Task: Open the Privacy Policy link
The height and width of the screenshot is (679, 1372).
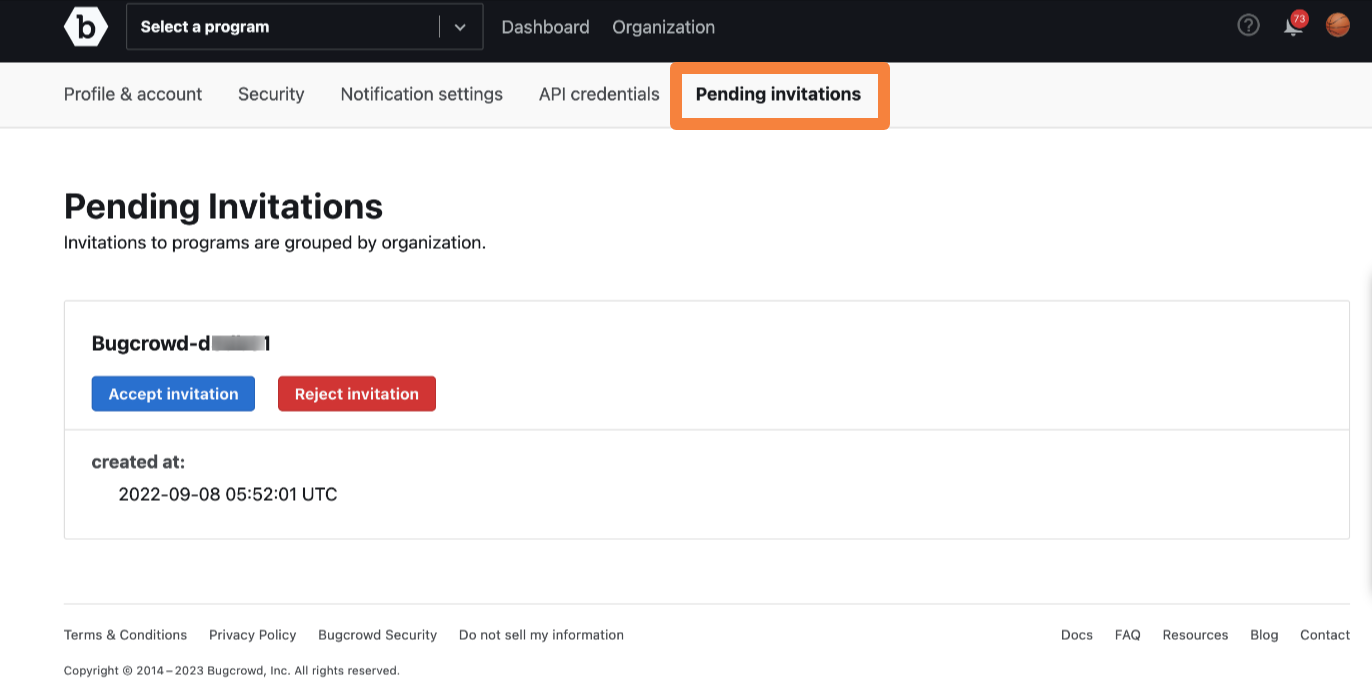Action: [252, 635]
